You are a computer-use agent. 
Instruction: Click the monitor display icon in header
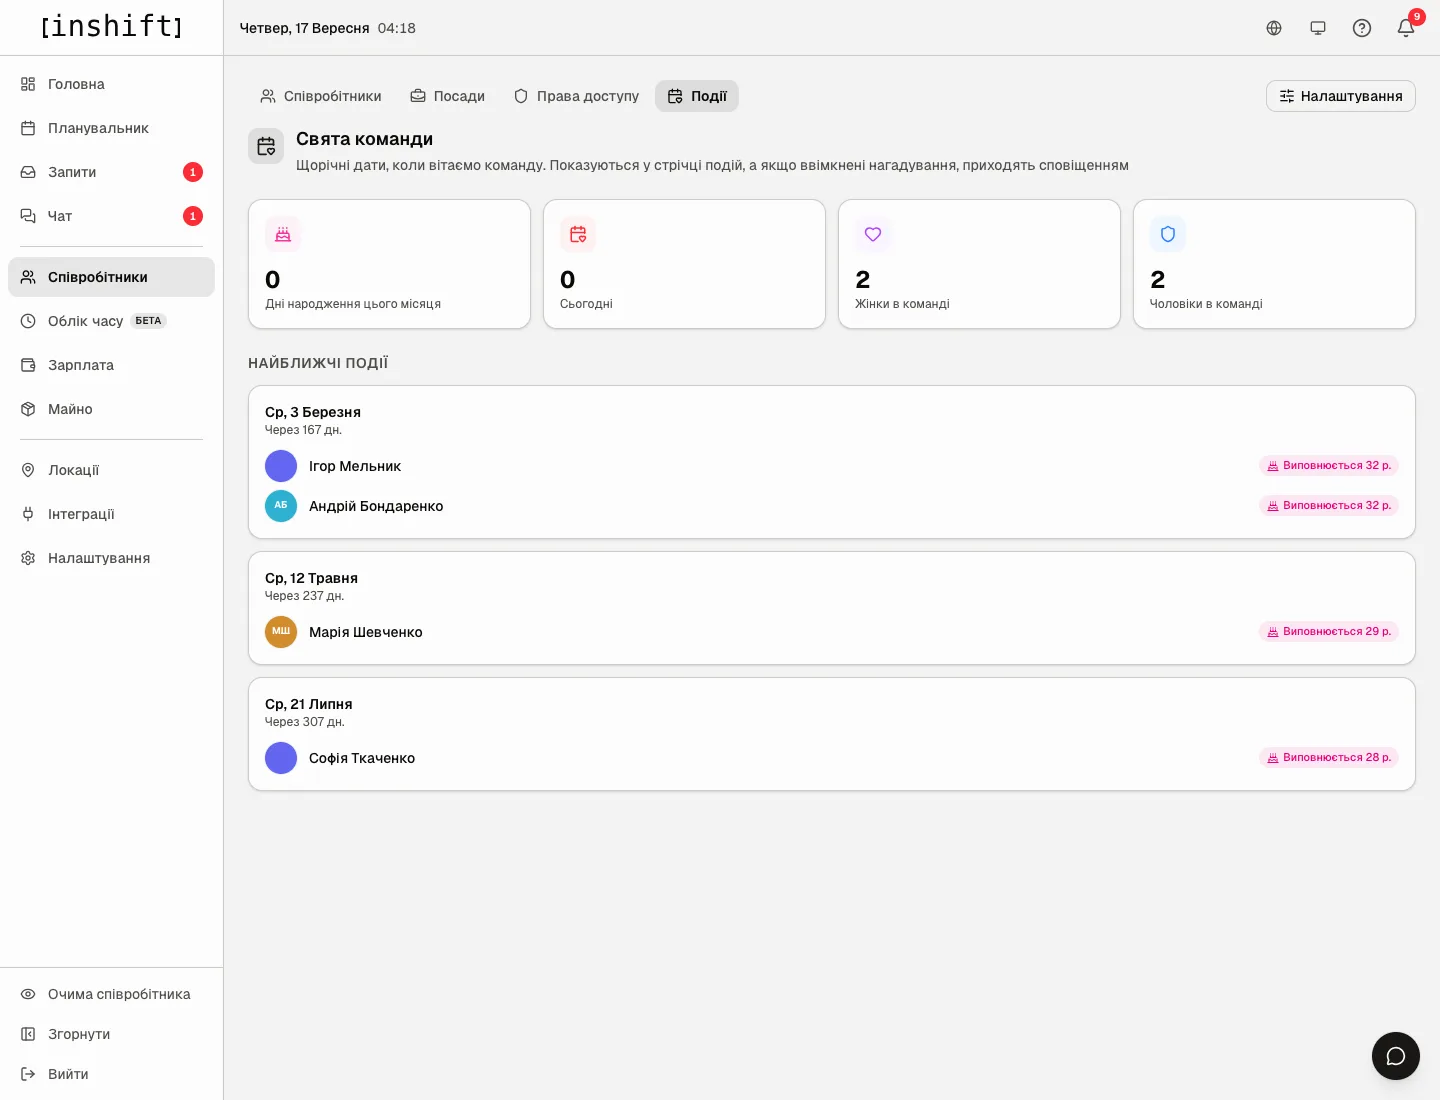coord(1318,28)
